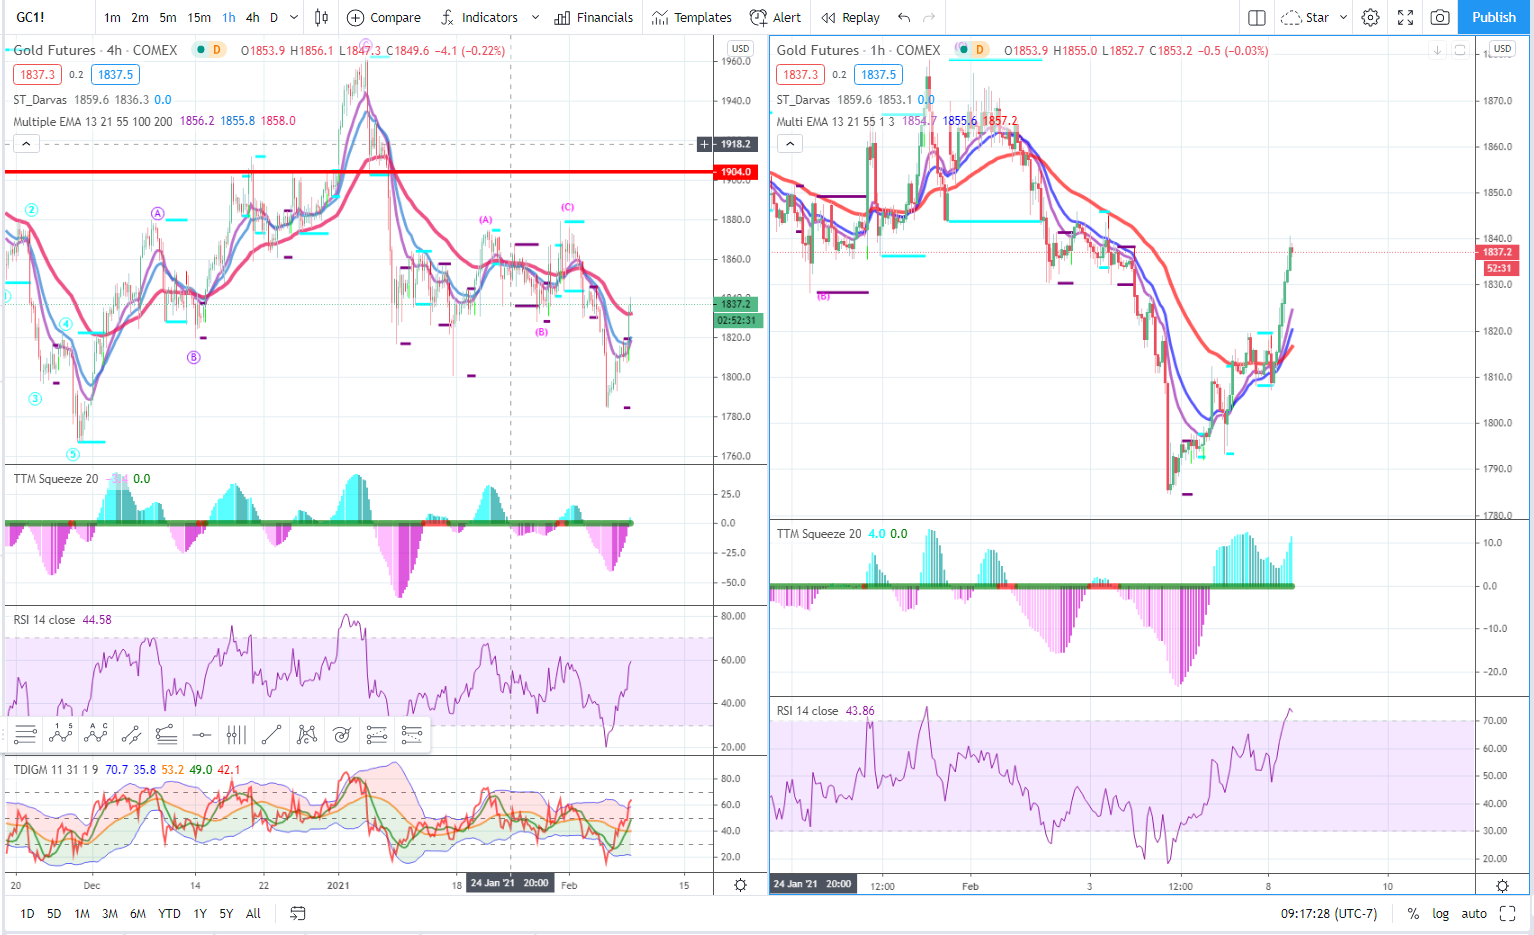Enter fullscreen mode
1534x935 pixels.
tap(1405, 17)
